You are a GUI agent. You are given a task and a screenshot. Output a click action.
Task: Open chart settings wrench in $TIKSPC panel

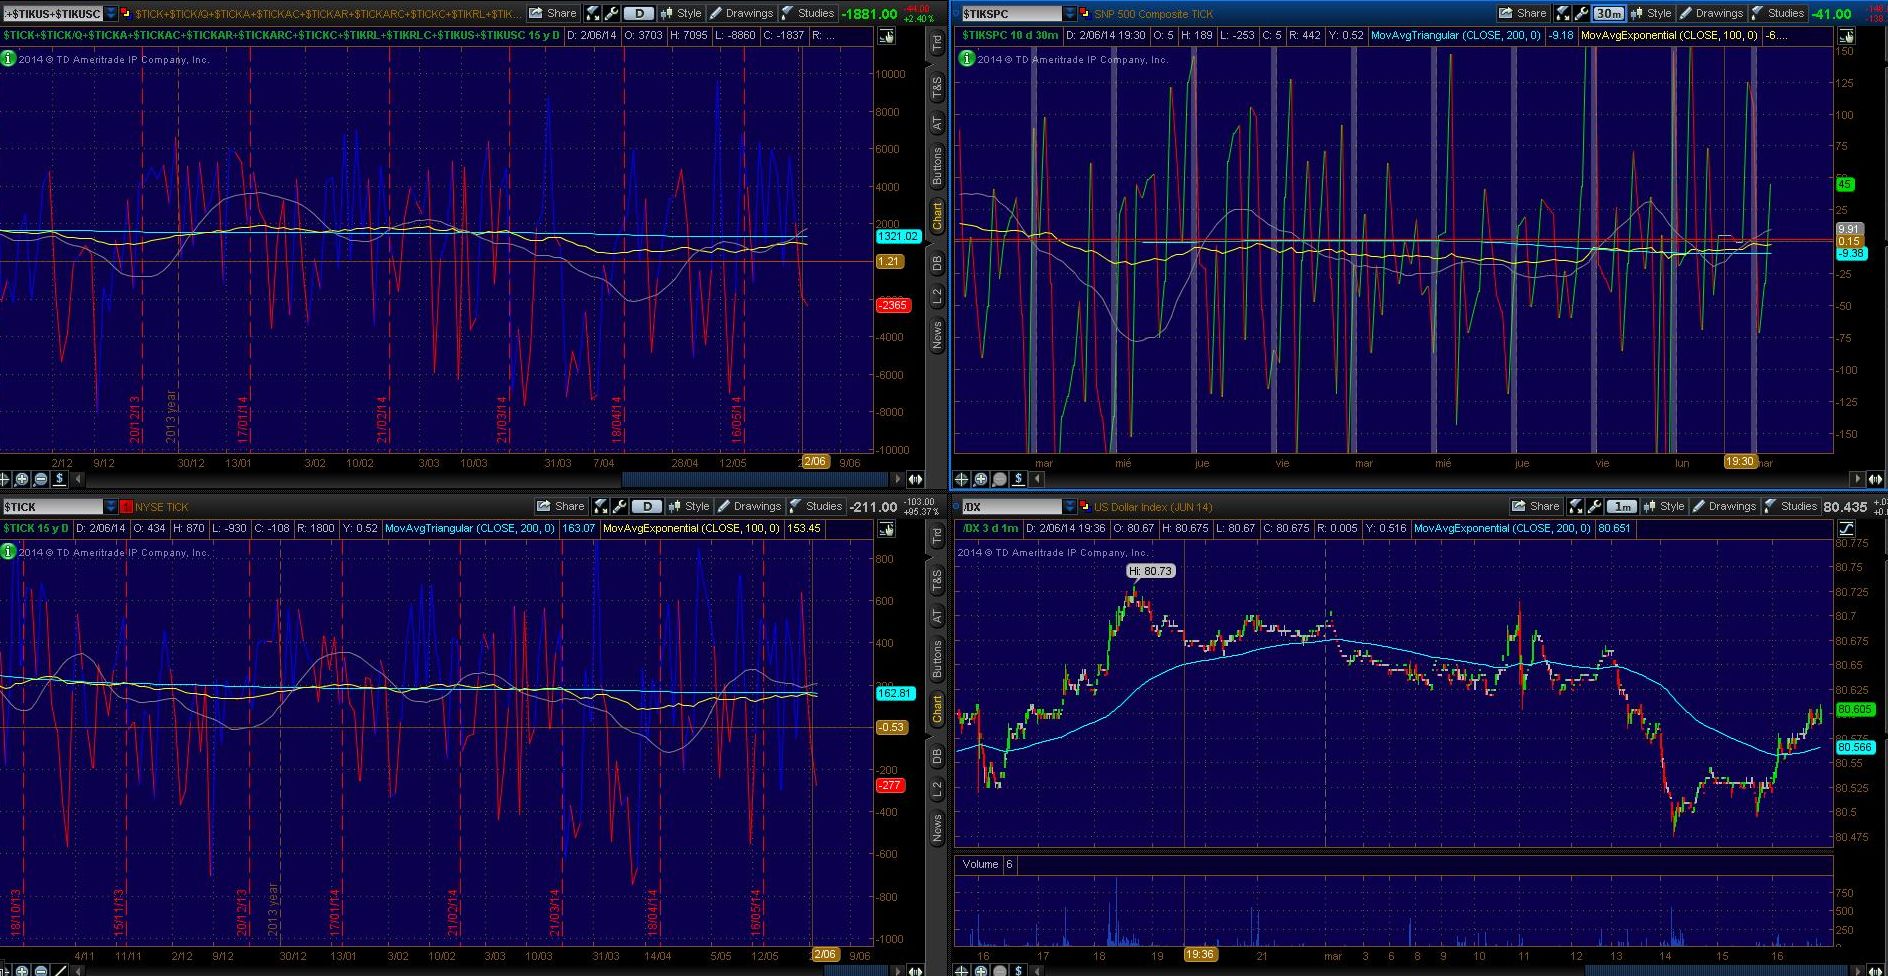(x=1581, y=13)
